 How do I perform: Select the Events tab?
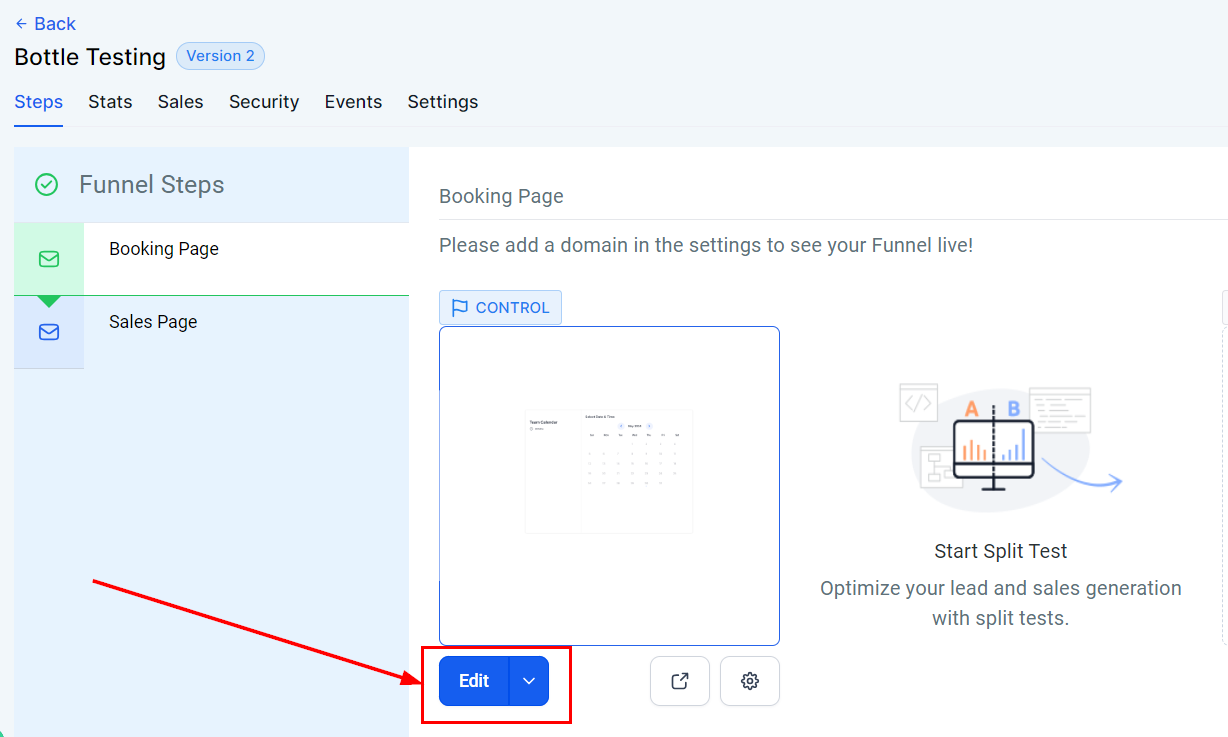pyautogui.click(x=353, y=102)
